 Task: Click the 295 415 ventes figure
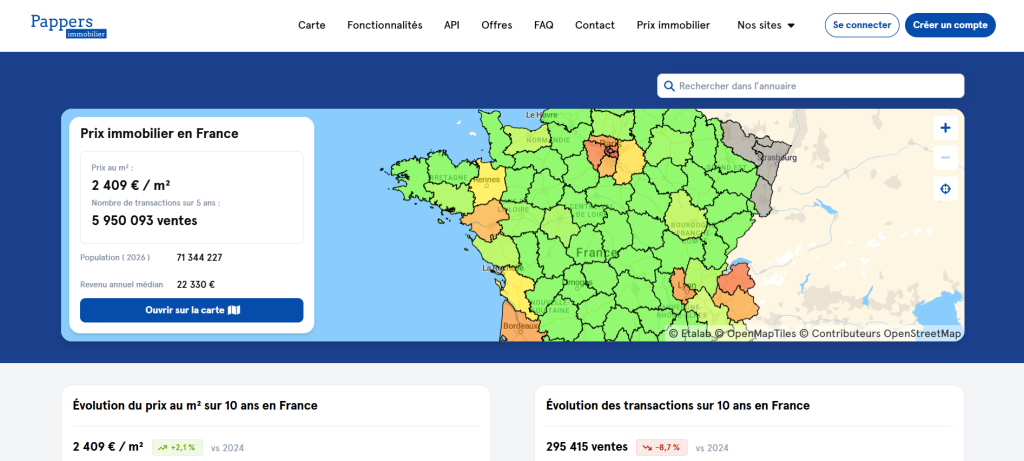click(x=586, y=447)
